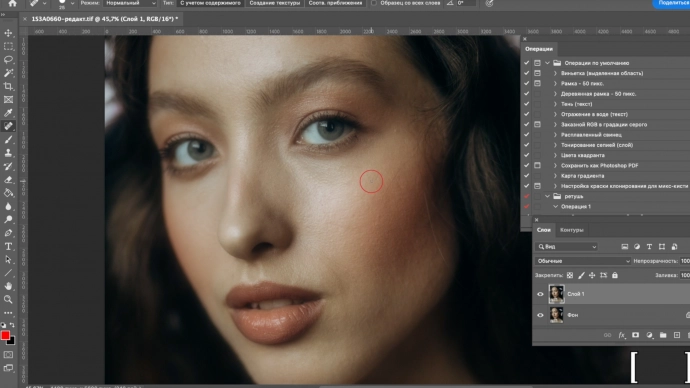Viewport: 690px width, 388px height.
Task: Select the Dodge tool
Action: click(x=8, y=220)
